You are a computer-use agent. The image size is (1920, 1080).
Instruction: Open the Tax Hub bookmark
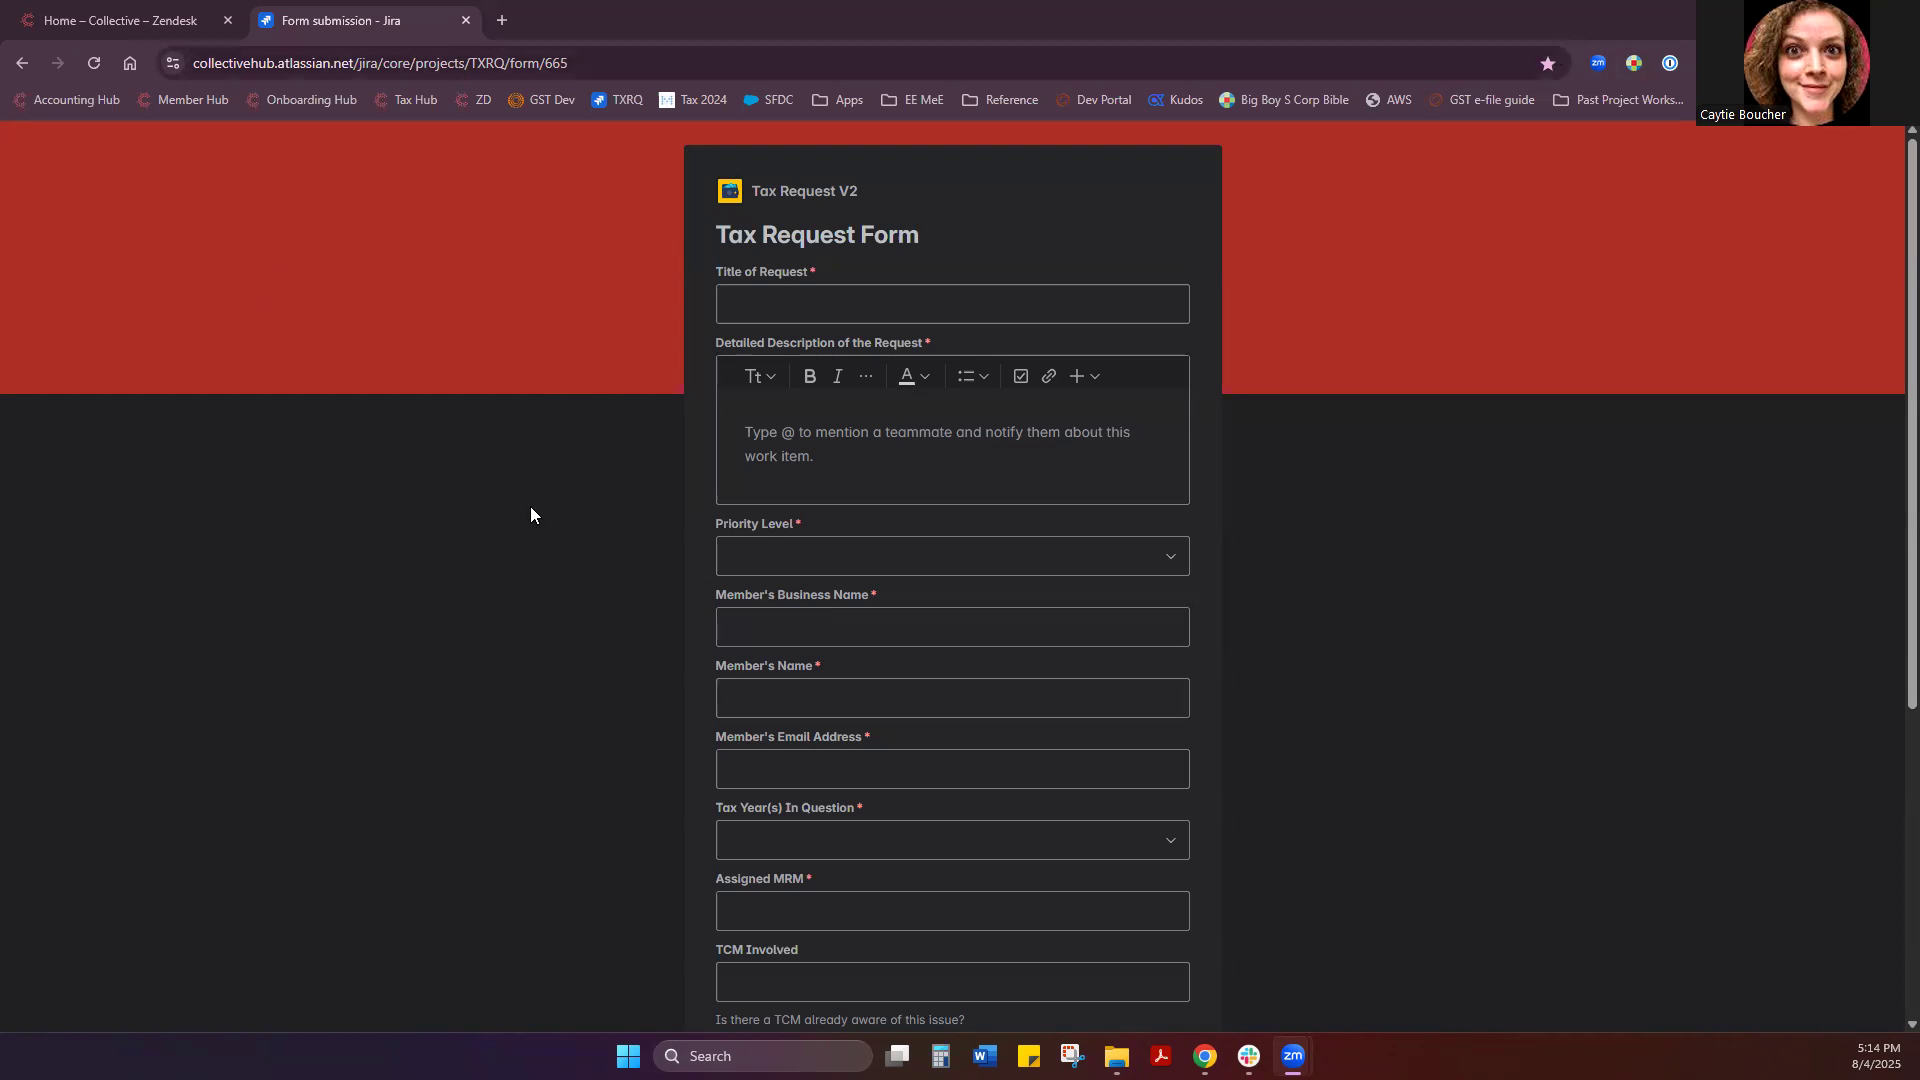pyautogui.click(x=406, y=100)
